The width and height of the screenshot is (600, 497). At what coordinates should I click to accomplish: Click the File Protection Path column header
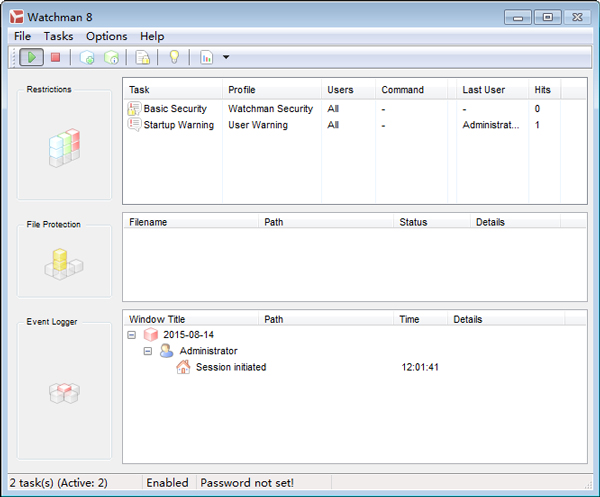tap(326, 222)
